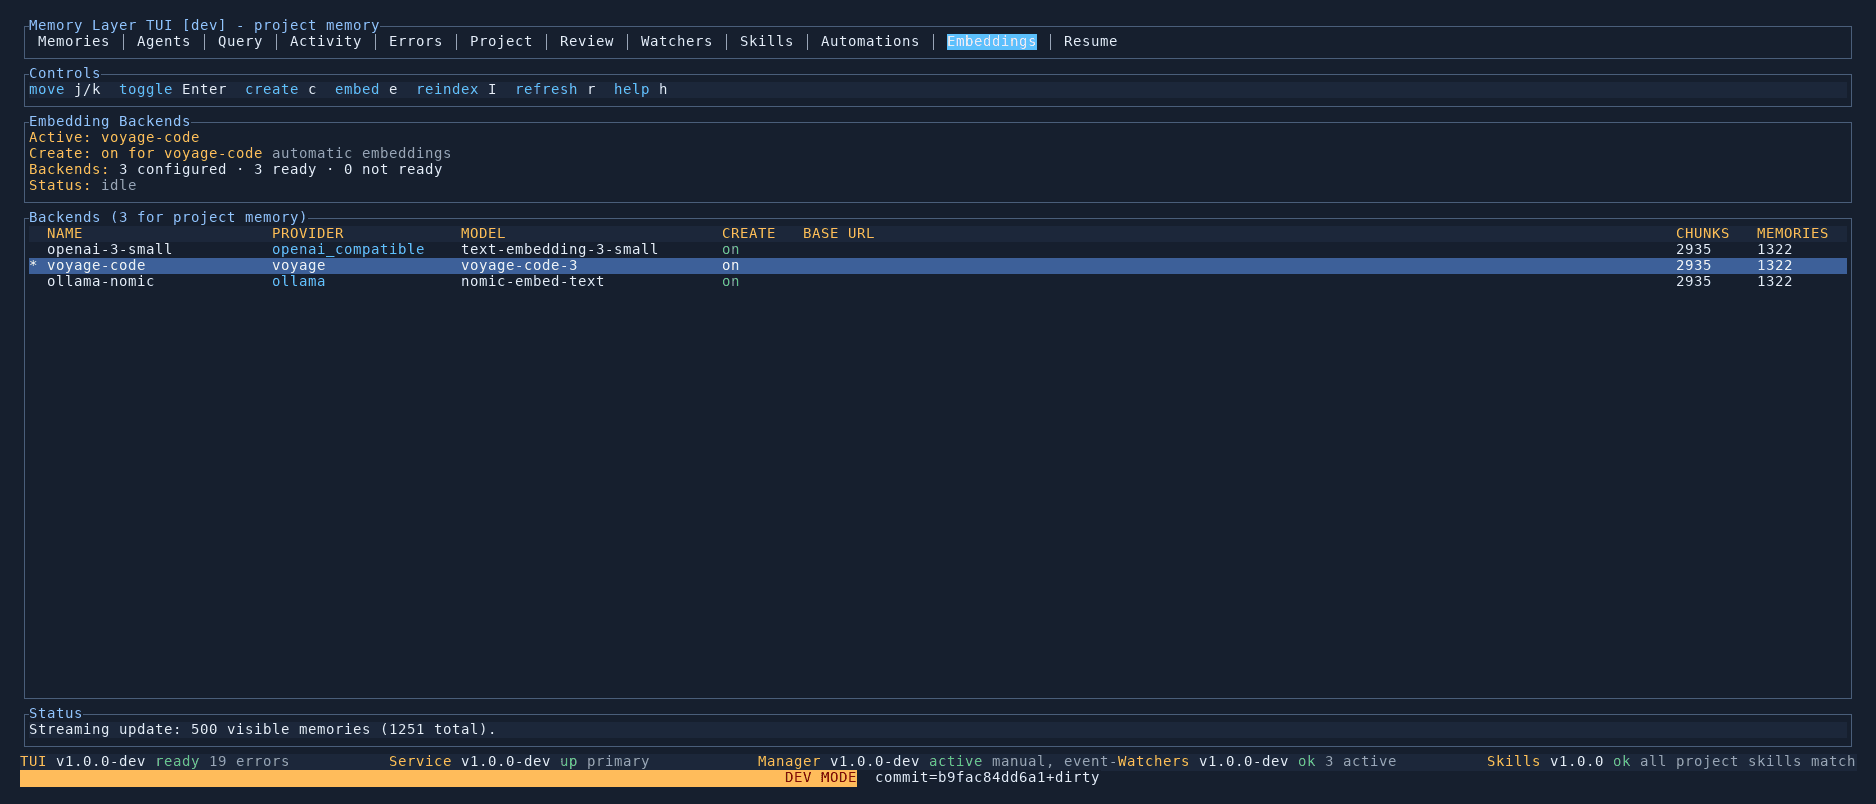Click the 'Backends: 3 configured' summary line
1876x804 pixels.
(x=235, y=169)
